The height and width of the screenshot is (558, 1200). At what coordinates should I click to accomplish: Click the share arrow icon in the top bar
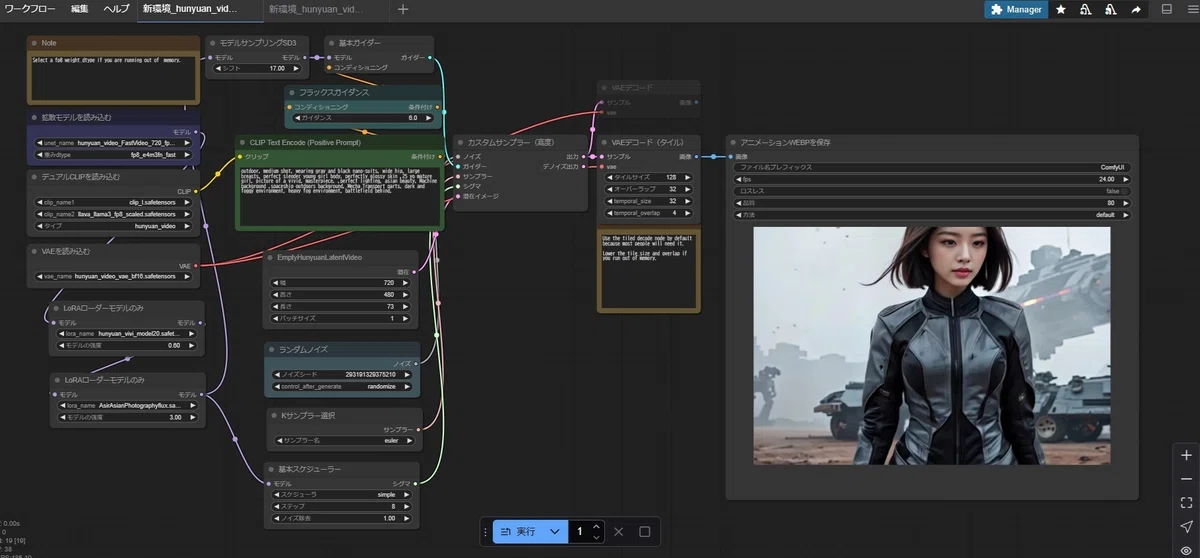(1136, 9)
